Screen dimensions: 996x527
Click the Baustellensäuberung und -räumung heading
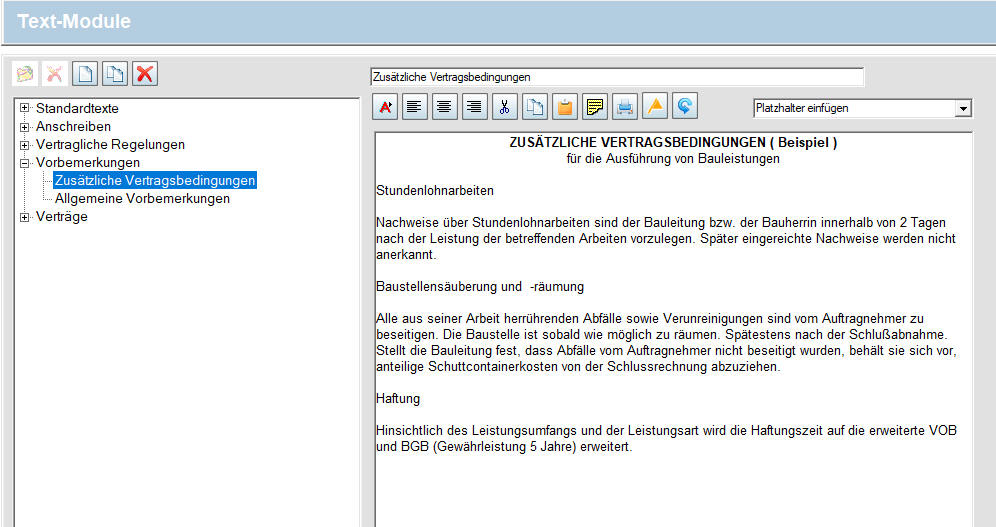480,286
